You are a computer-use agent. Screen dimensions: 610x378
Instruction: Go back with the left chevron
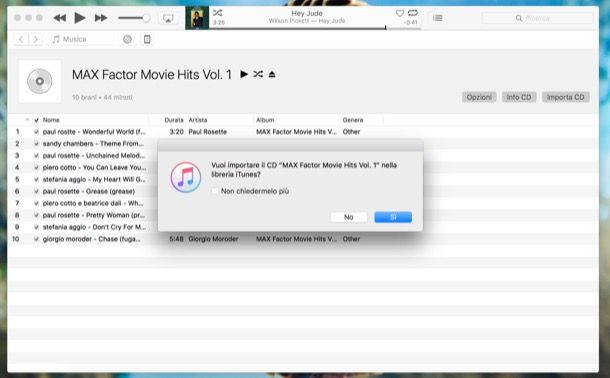tap(21, 39)
